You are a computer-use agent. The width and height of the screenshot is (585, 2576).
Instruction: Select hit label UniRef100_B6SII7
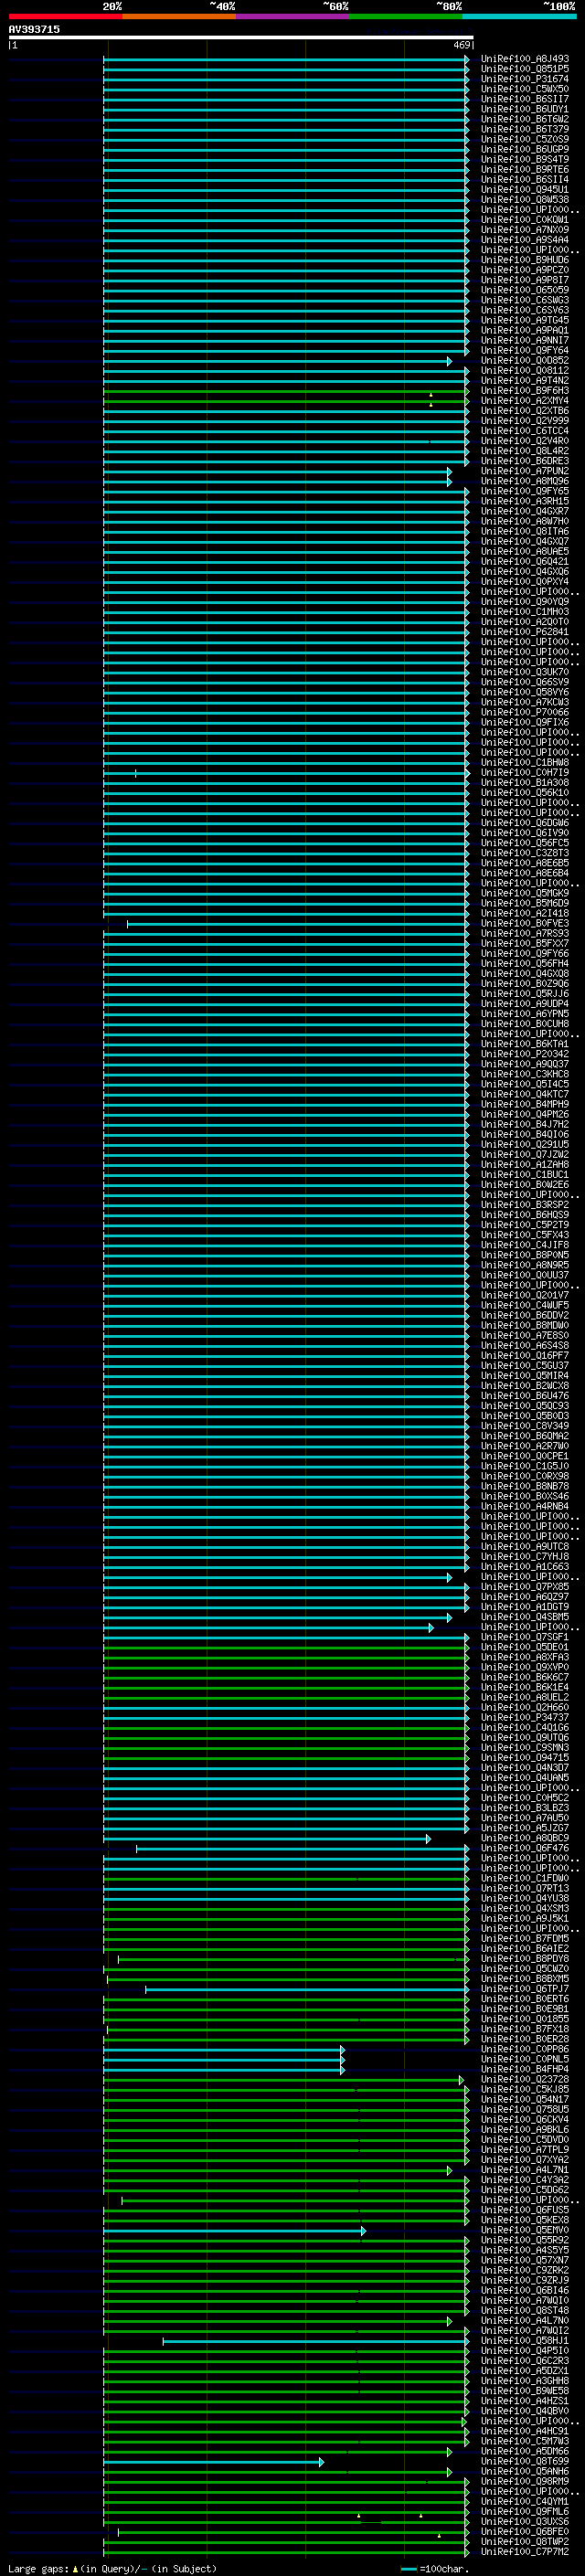tap(525, 99)
